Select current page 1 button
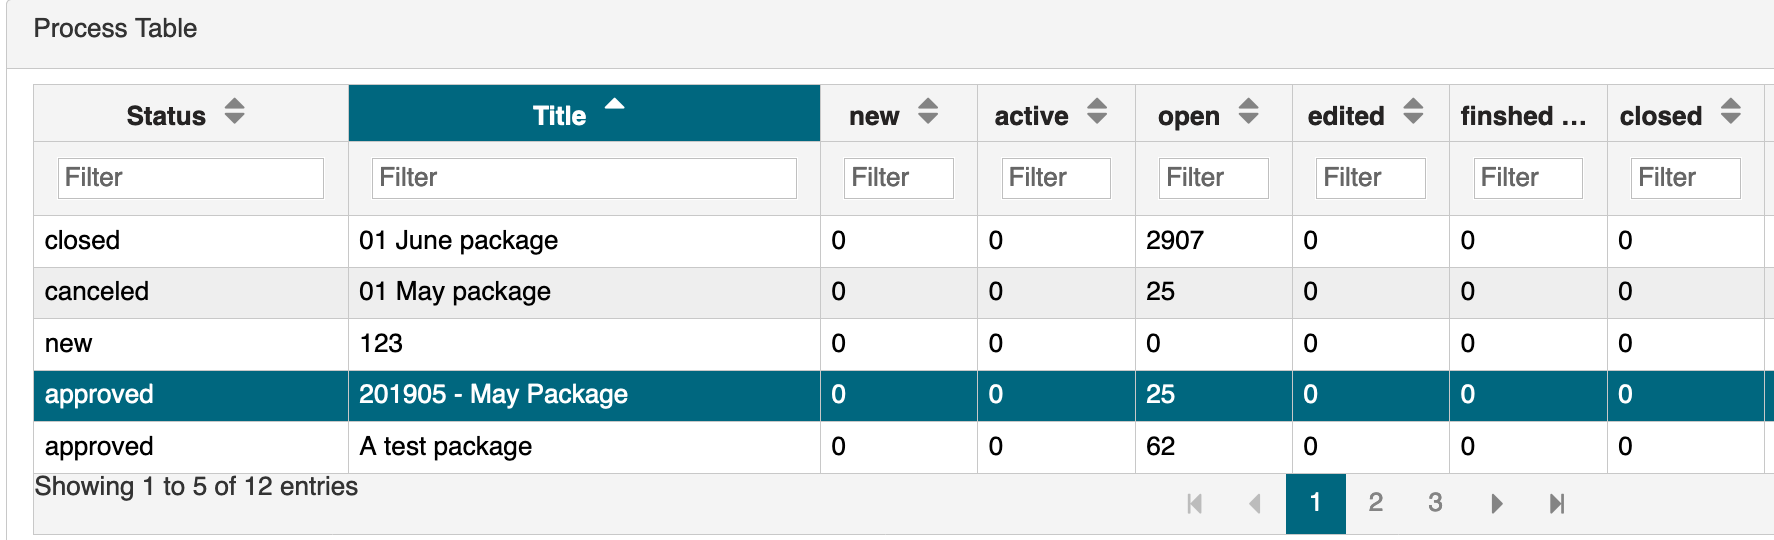Viewport: 1774px width, 540px height. pos(1315,502)
